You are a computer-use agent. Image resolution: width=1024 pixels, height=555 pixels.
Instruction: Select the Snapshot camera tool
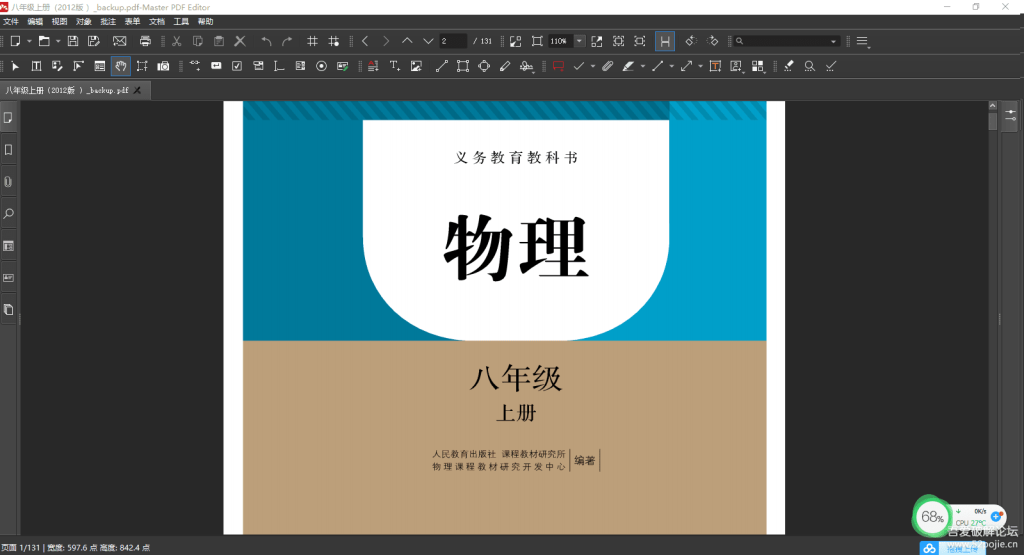(163, 66)
